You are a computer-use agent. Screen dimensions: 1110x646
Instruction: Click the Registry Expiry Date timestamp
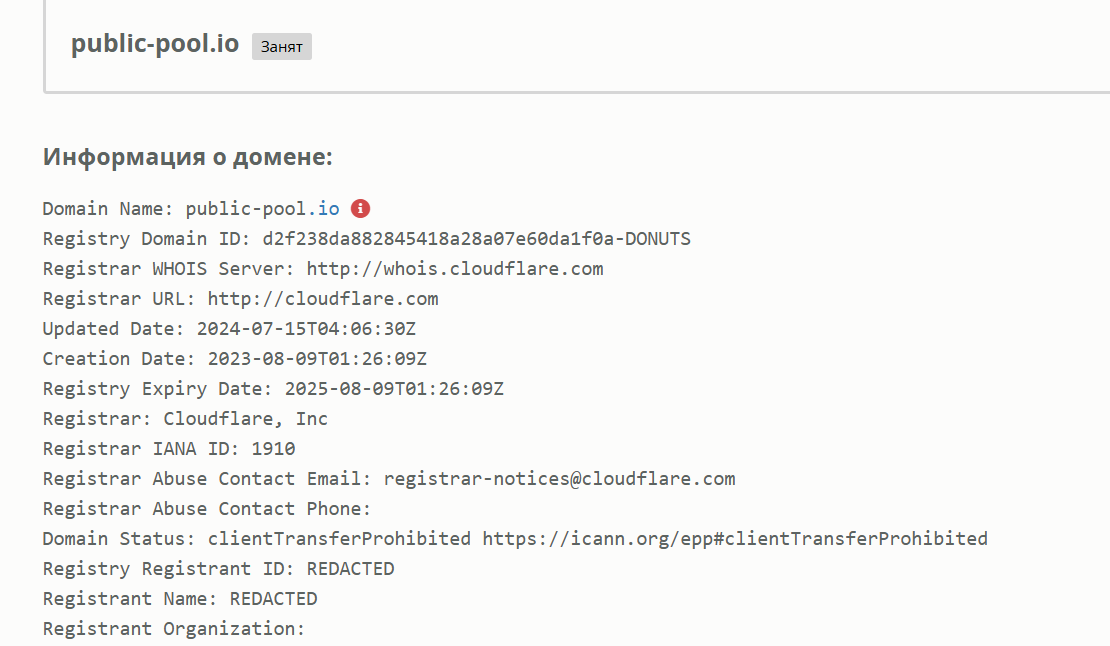394,389
